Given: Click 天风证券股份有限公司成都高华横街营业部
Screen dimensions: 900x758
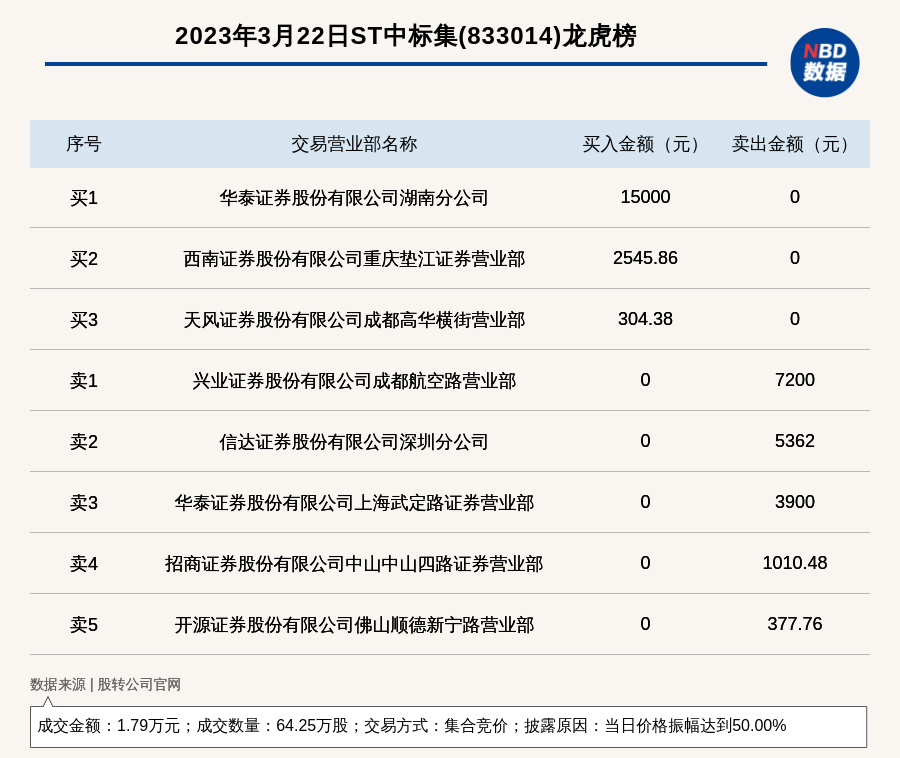Looking at the screenshot, I should point(354,320).
